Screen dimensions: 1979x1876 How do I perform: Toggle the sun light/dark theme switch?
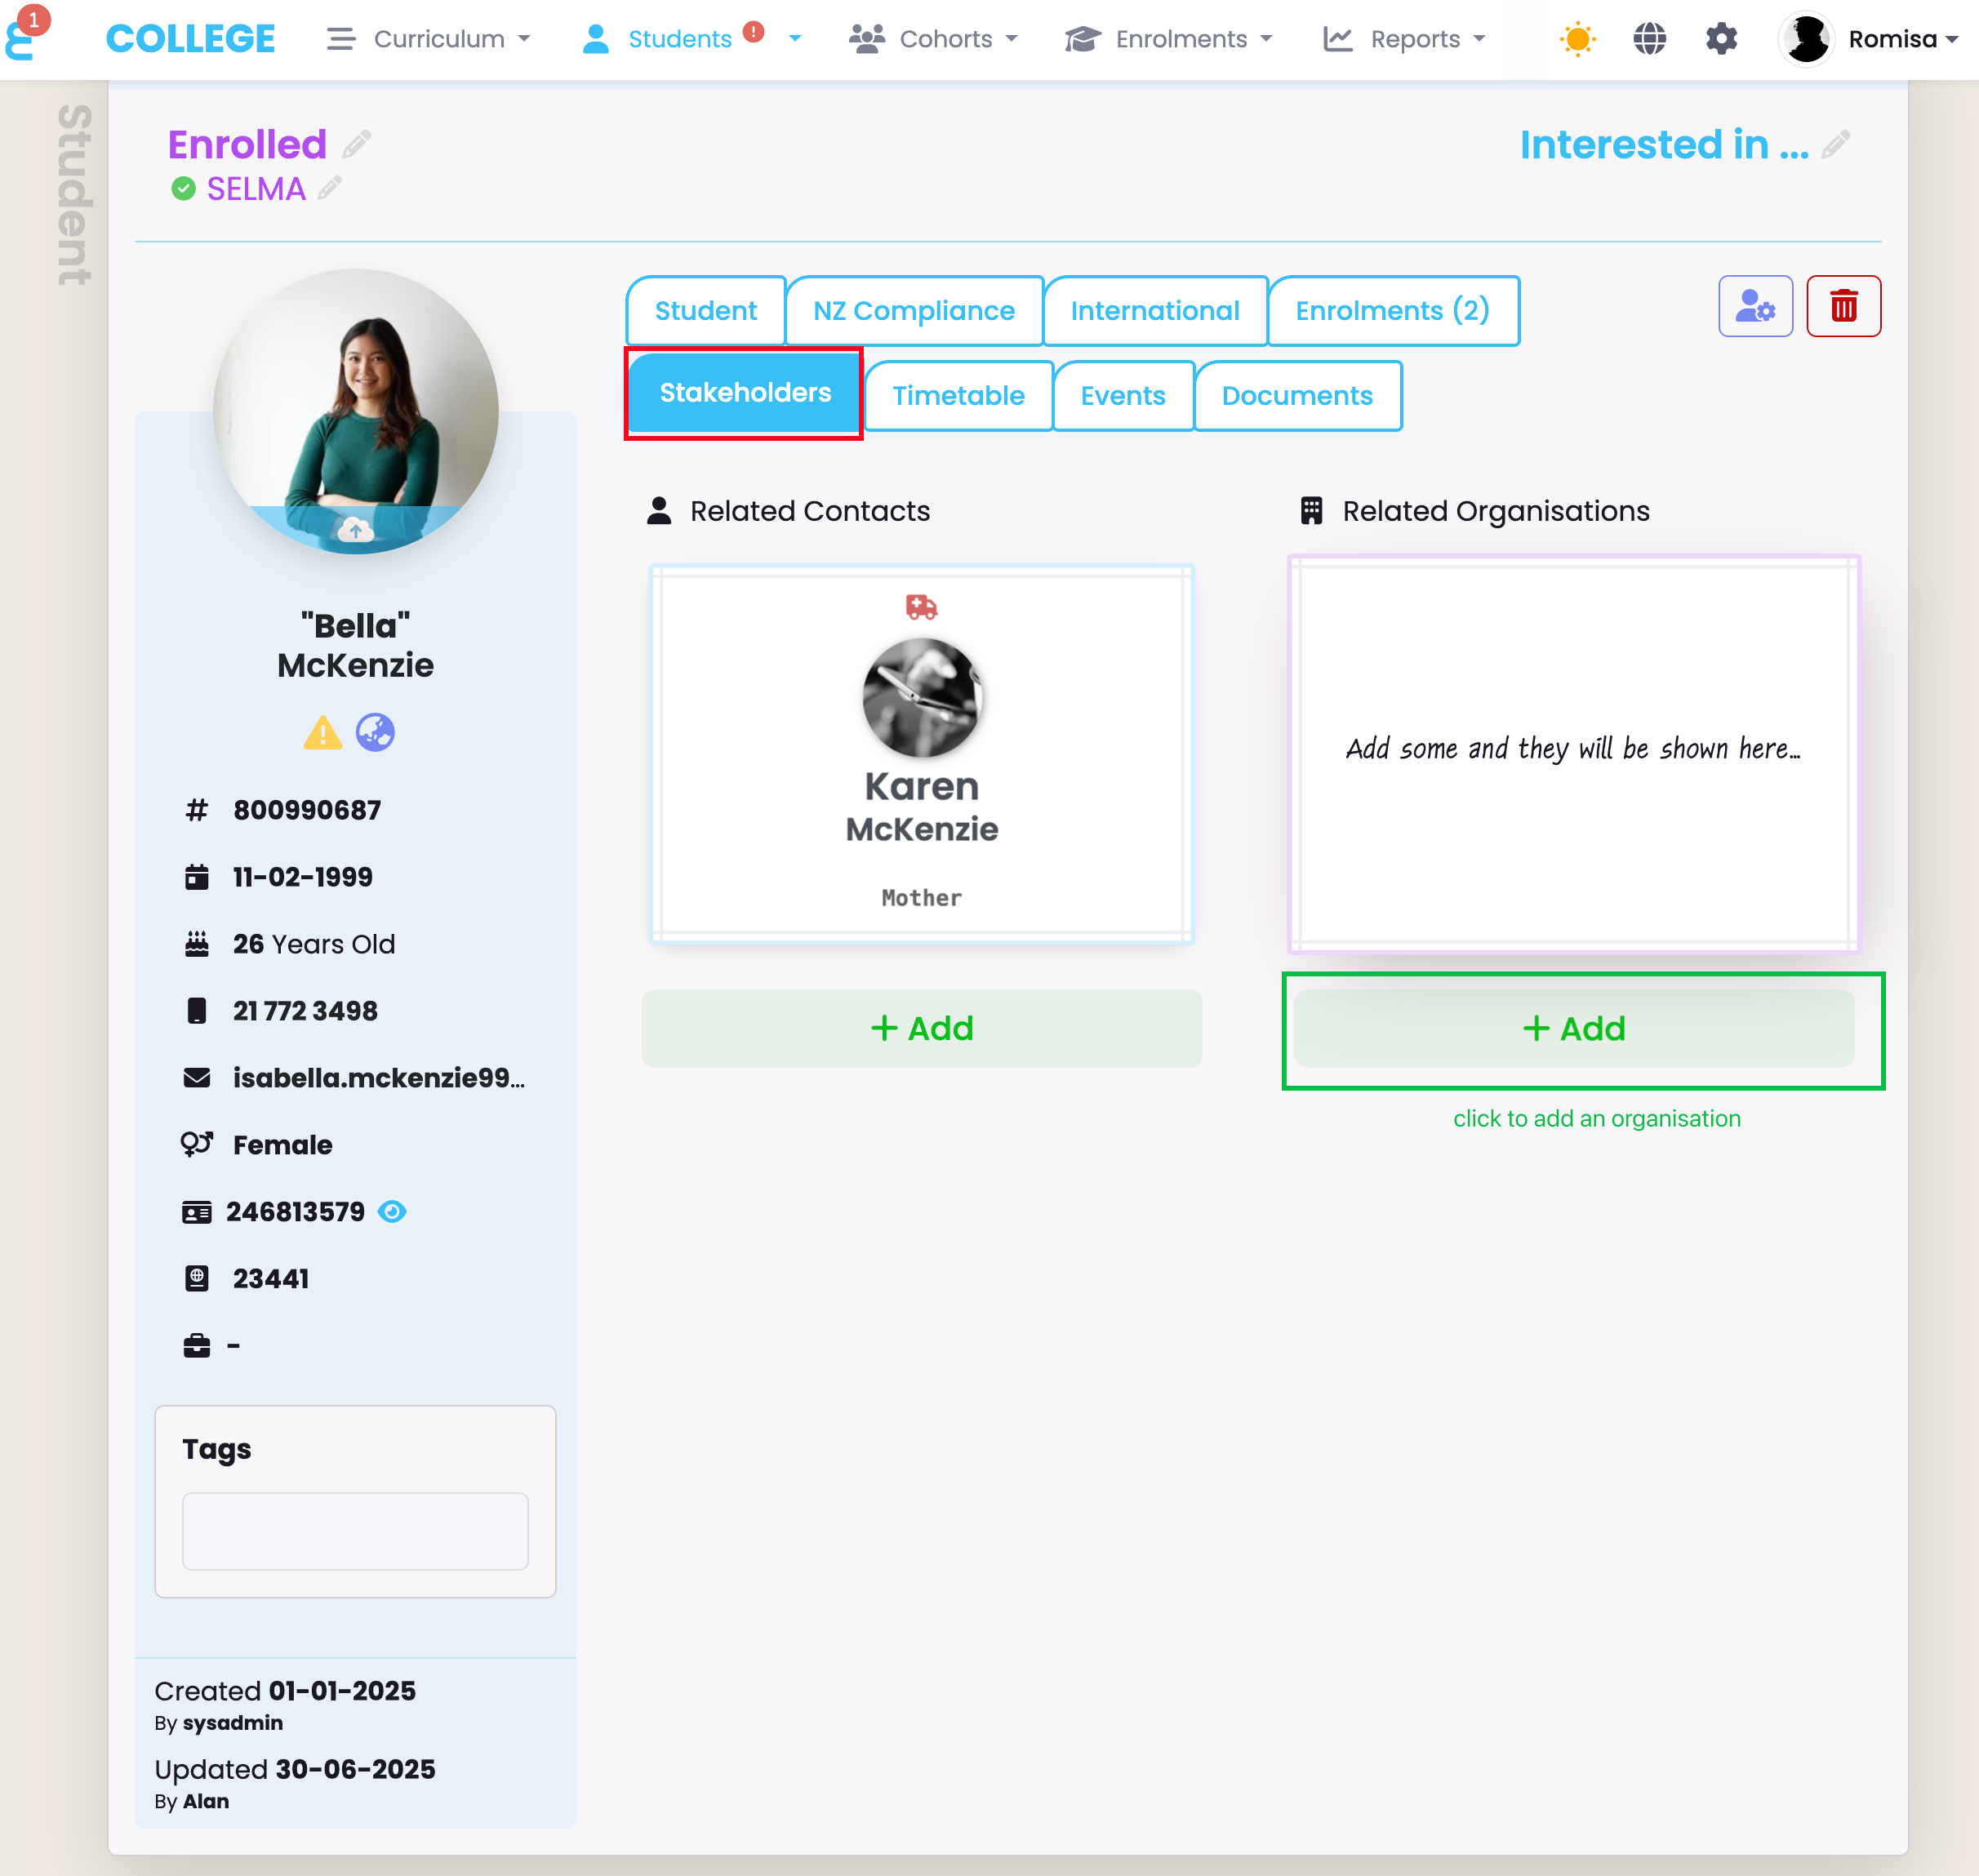pos(1577,39)
